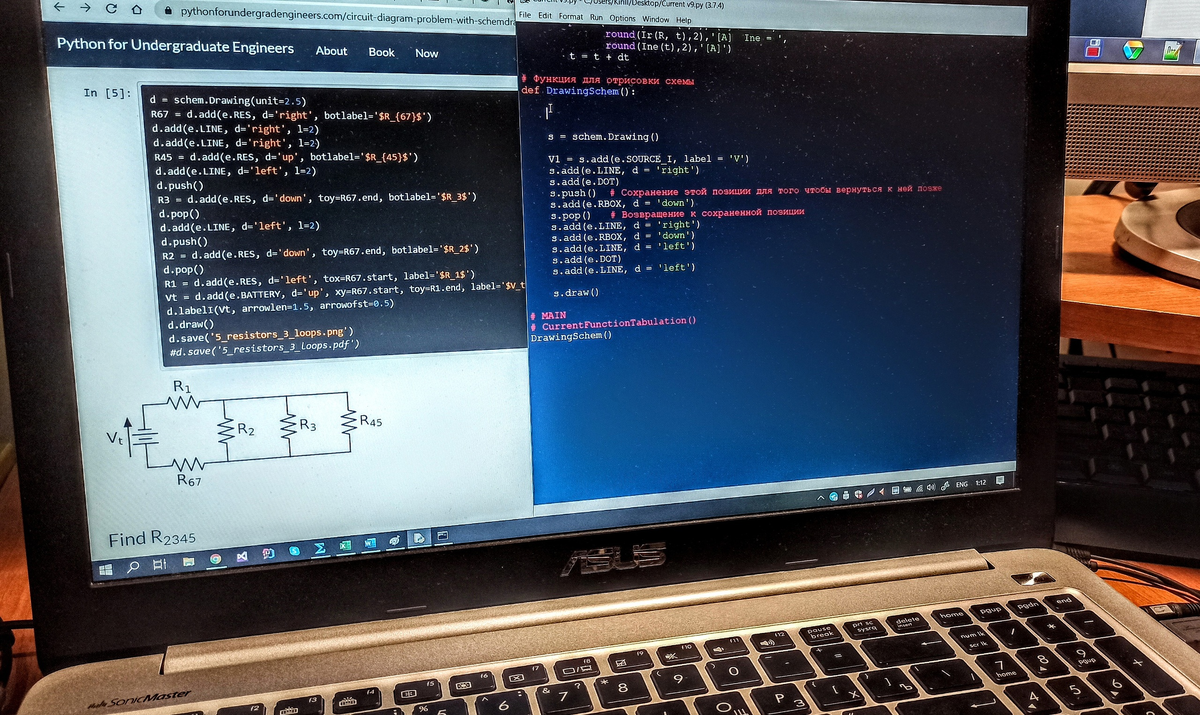Viewport: 1200px width, 715px height.
Task: Open Windows notification center icon
Action: 1000,480
